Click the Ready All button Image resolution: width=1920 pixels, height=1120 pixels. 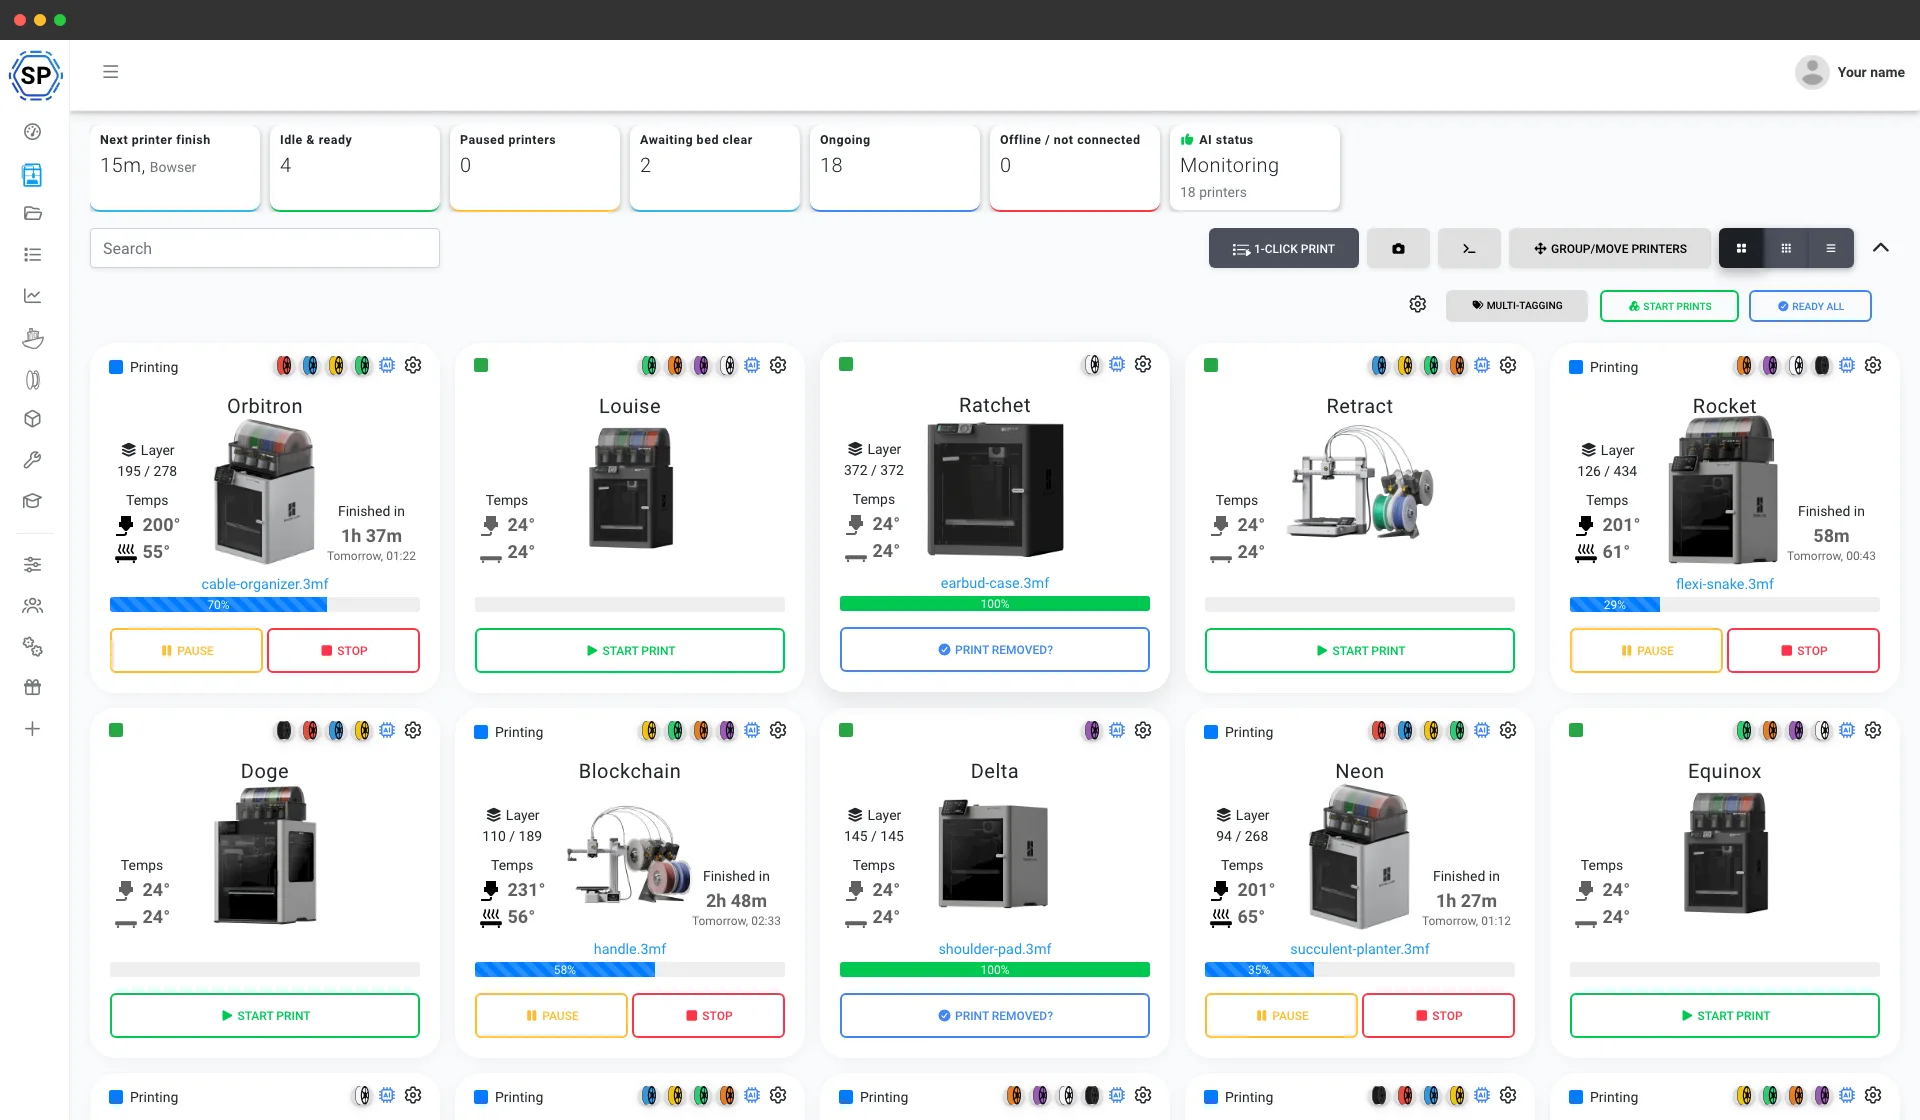(1810, 306)
